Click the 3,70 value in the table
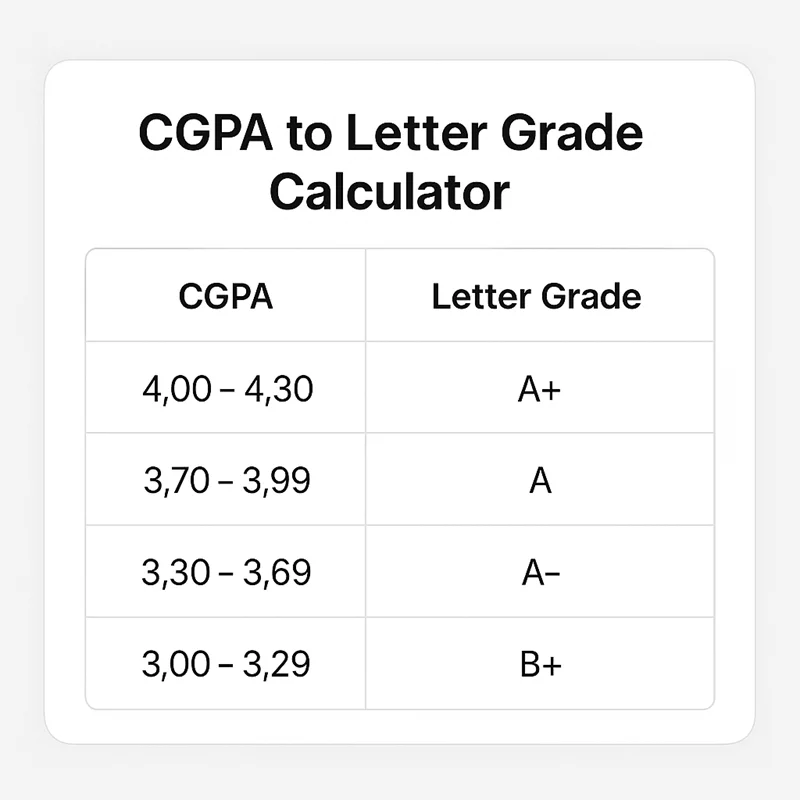Image resolution: width=800 pixels, height=800 pixels. pos(177,481)
